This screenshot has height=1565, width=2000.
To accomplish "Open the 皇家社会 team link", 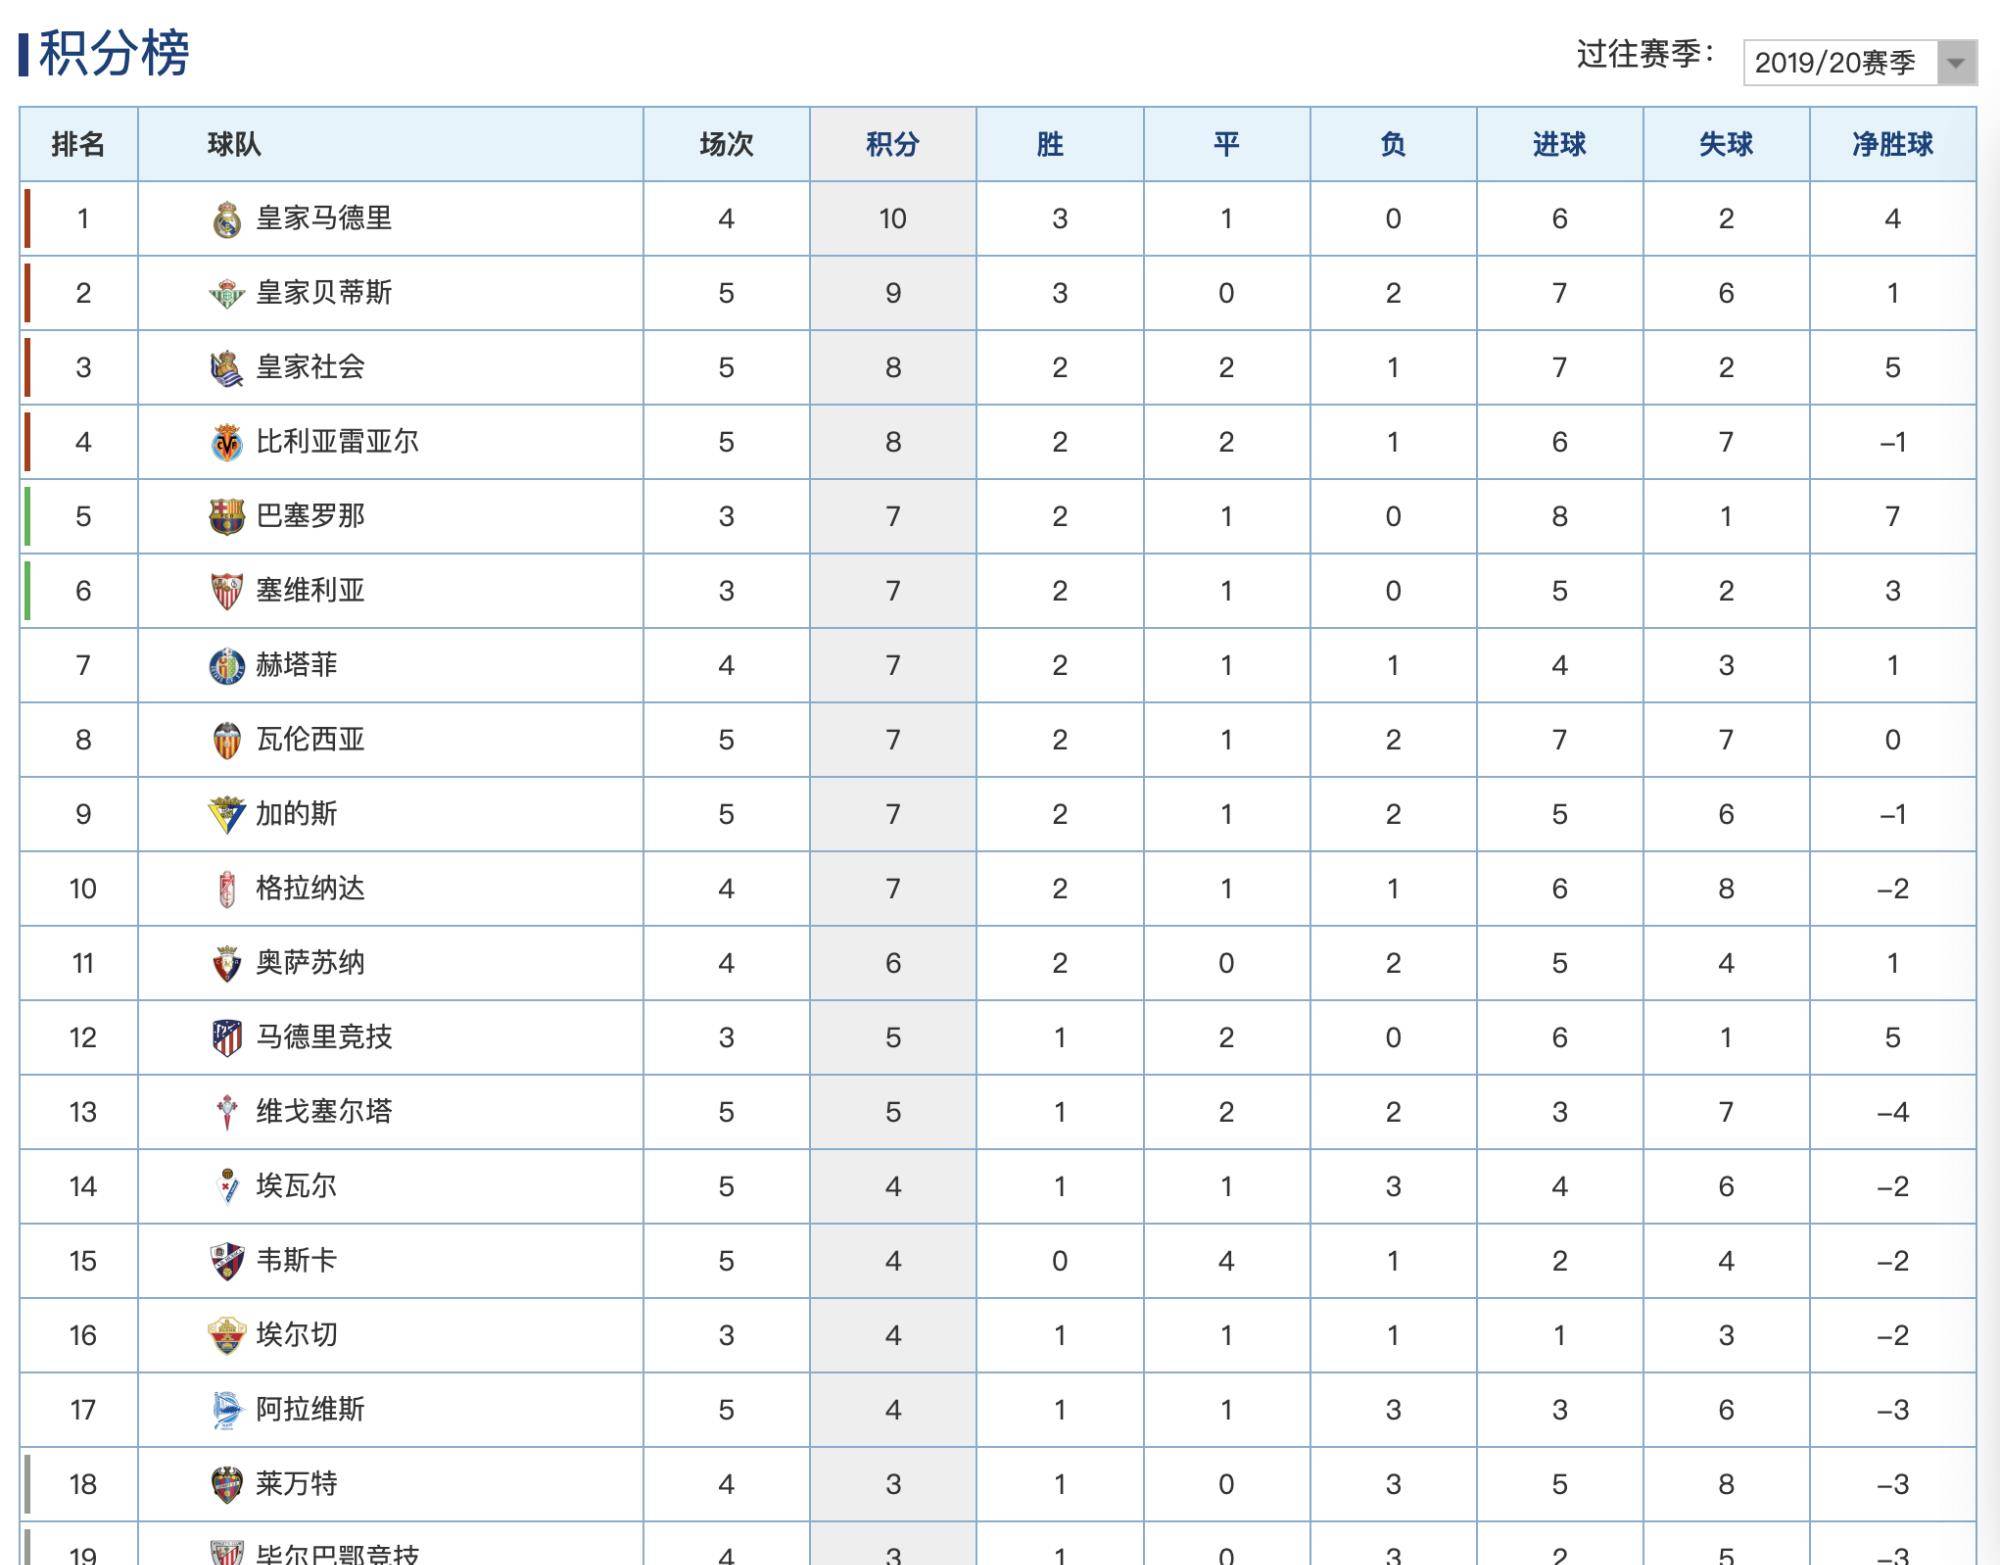I will 310,367.
